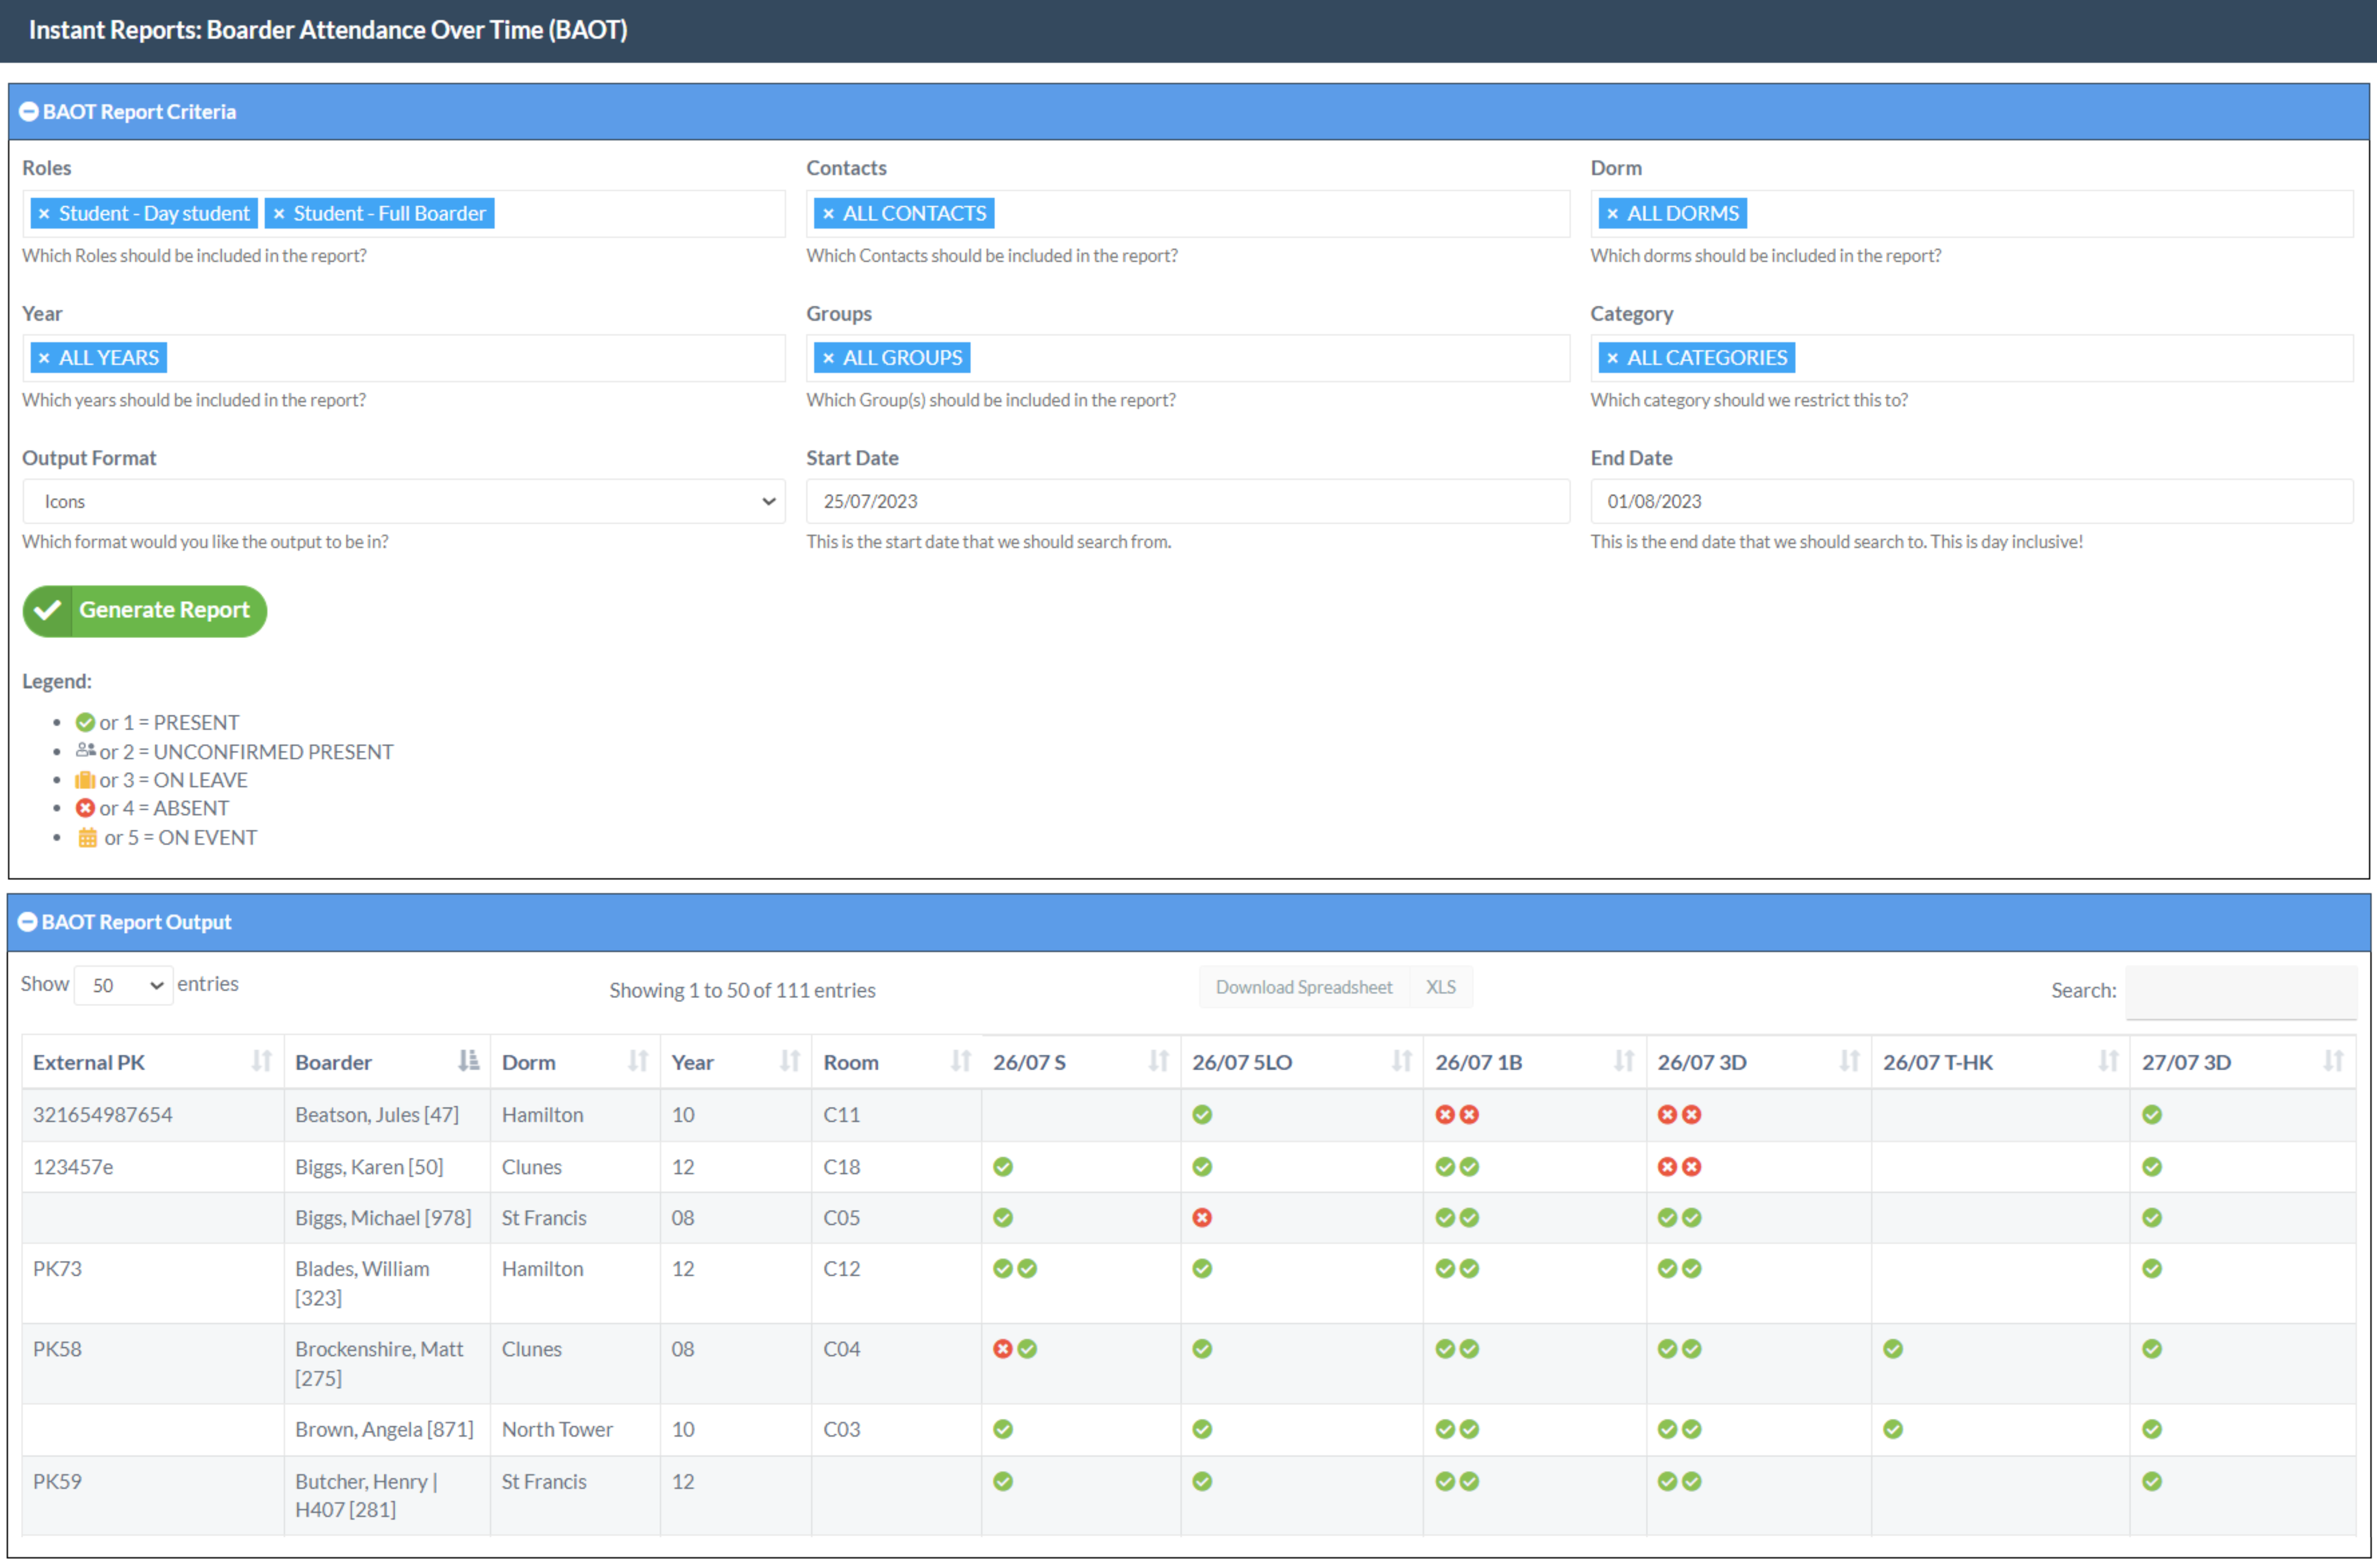The height and width of the screenshot is (1568, 2377).
Task: Delete ALL GROUPS tag with x icon
Action: pyautogui.click(x=828, y=357)
